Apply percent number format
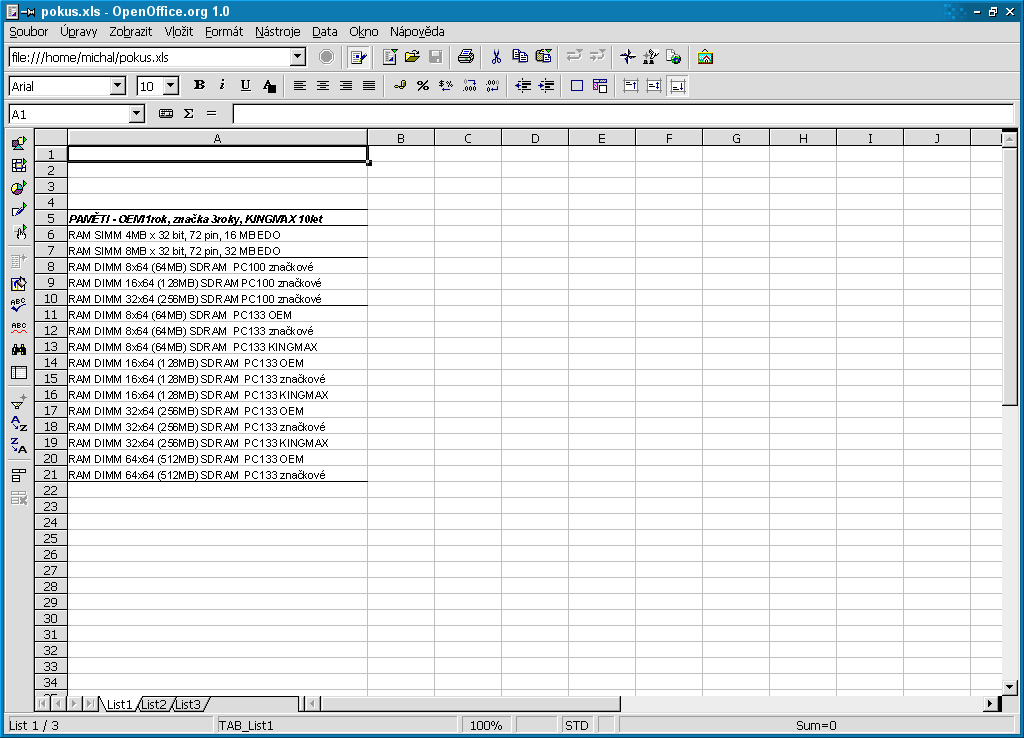Image resolution: width=1024 pixels, height=738 pixels. [423, 86]
